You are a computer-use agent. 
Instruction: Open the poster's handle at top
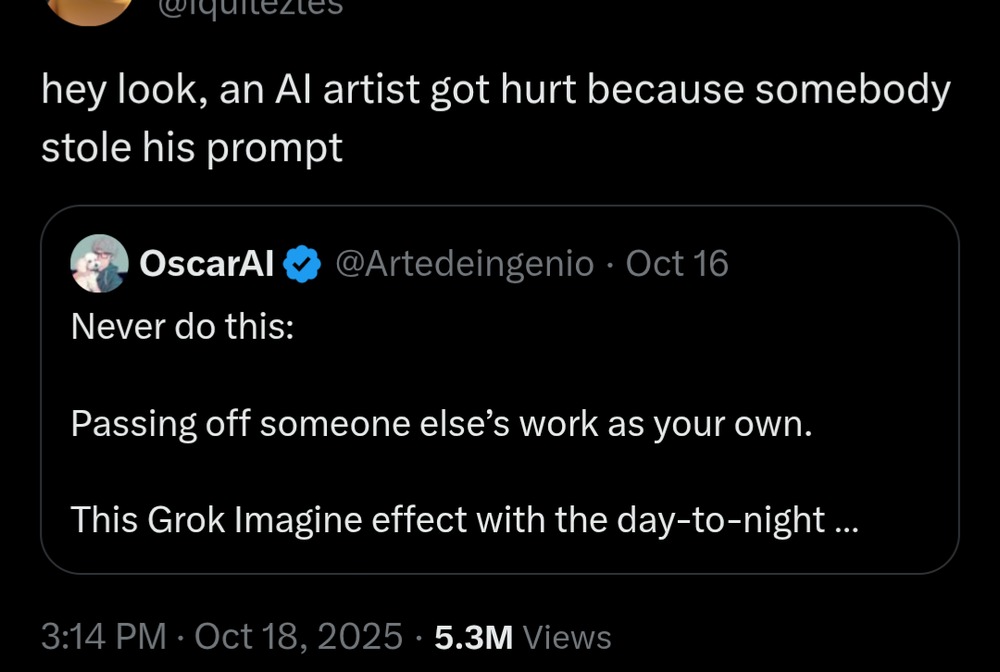pyautogui.click(x=249, y=6)
